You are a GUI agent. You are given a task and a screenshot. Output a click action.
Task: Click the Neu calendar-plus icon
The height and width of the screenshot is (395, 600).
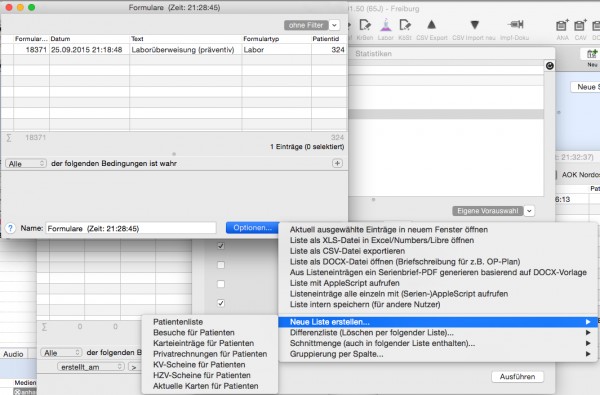pos(592,54)
